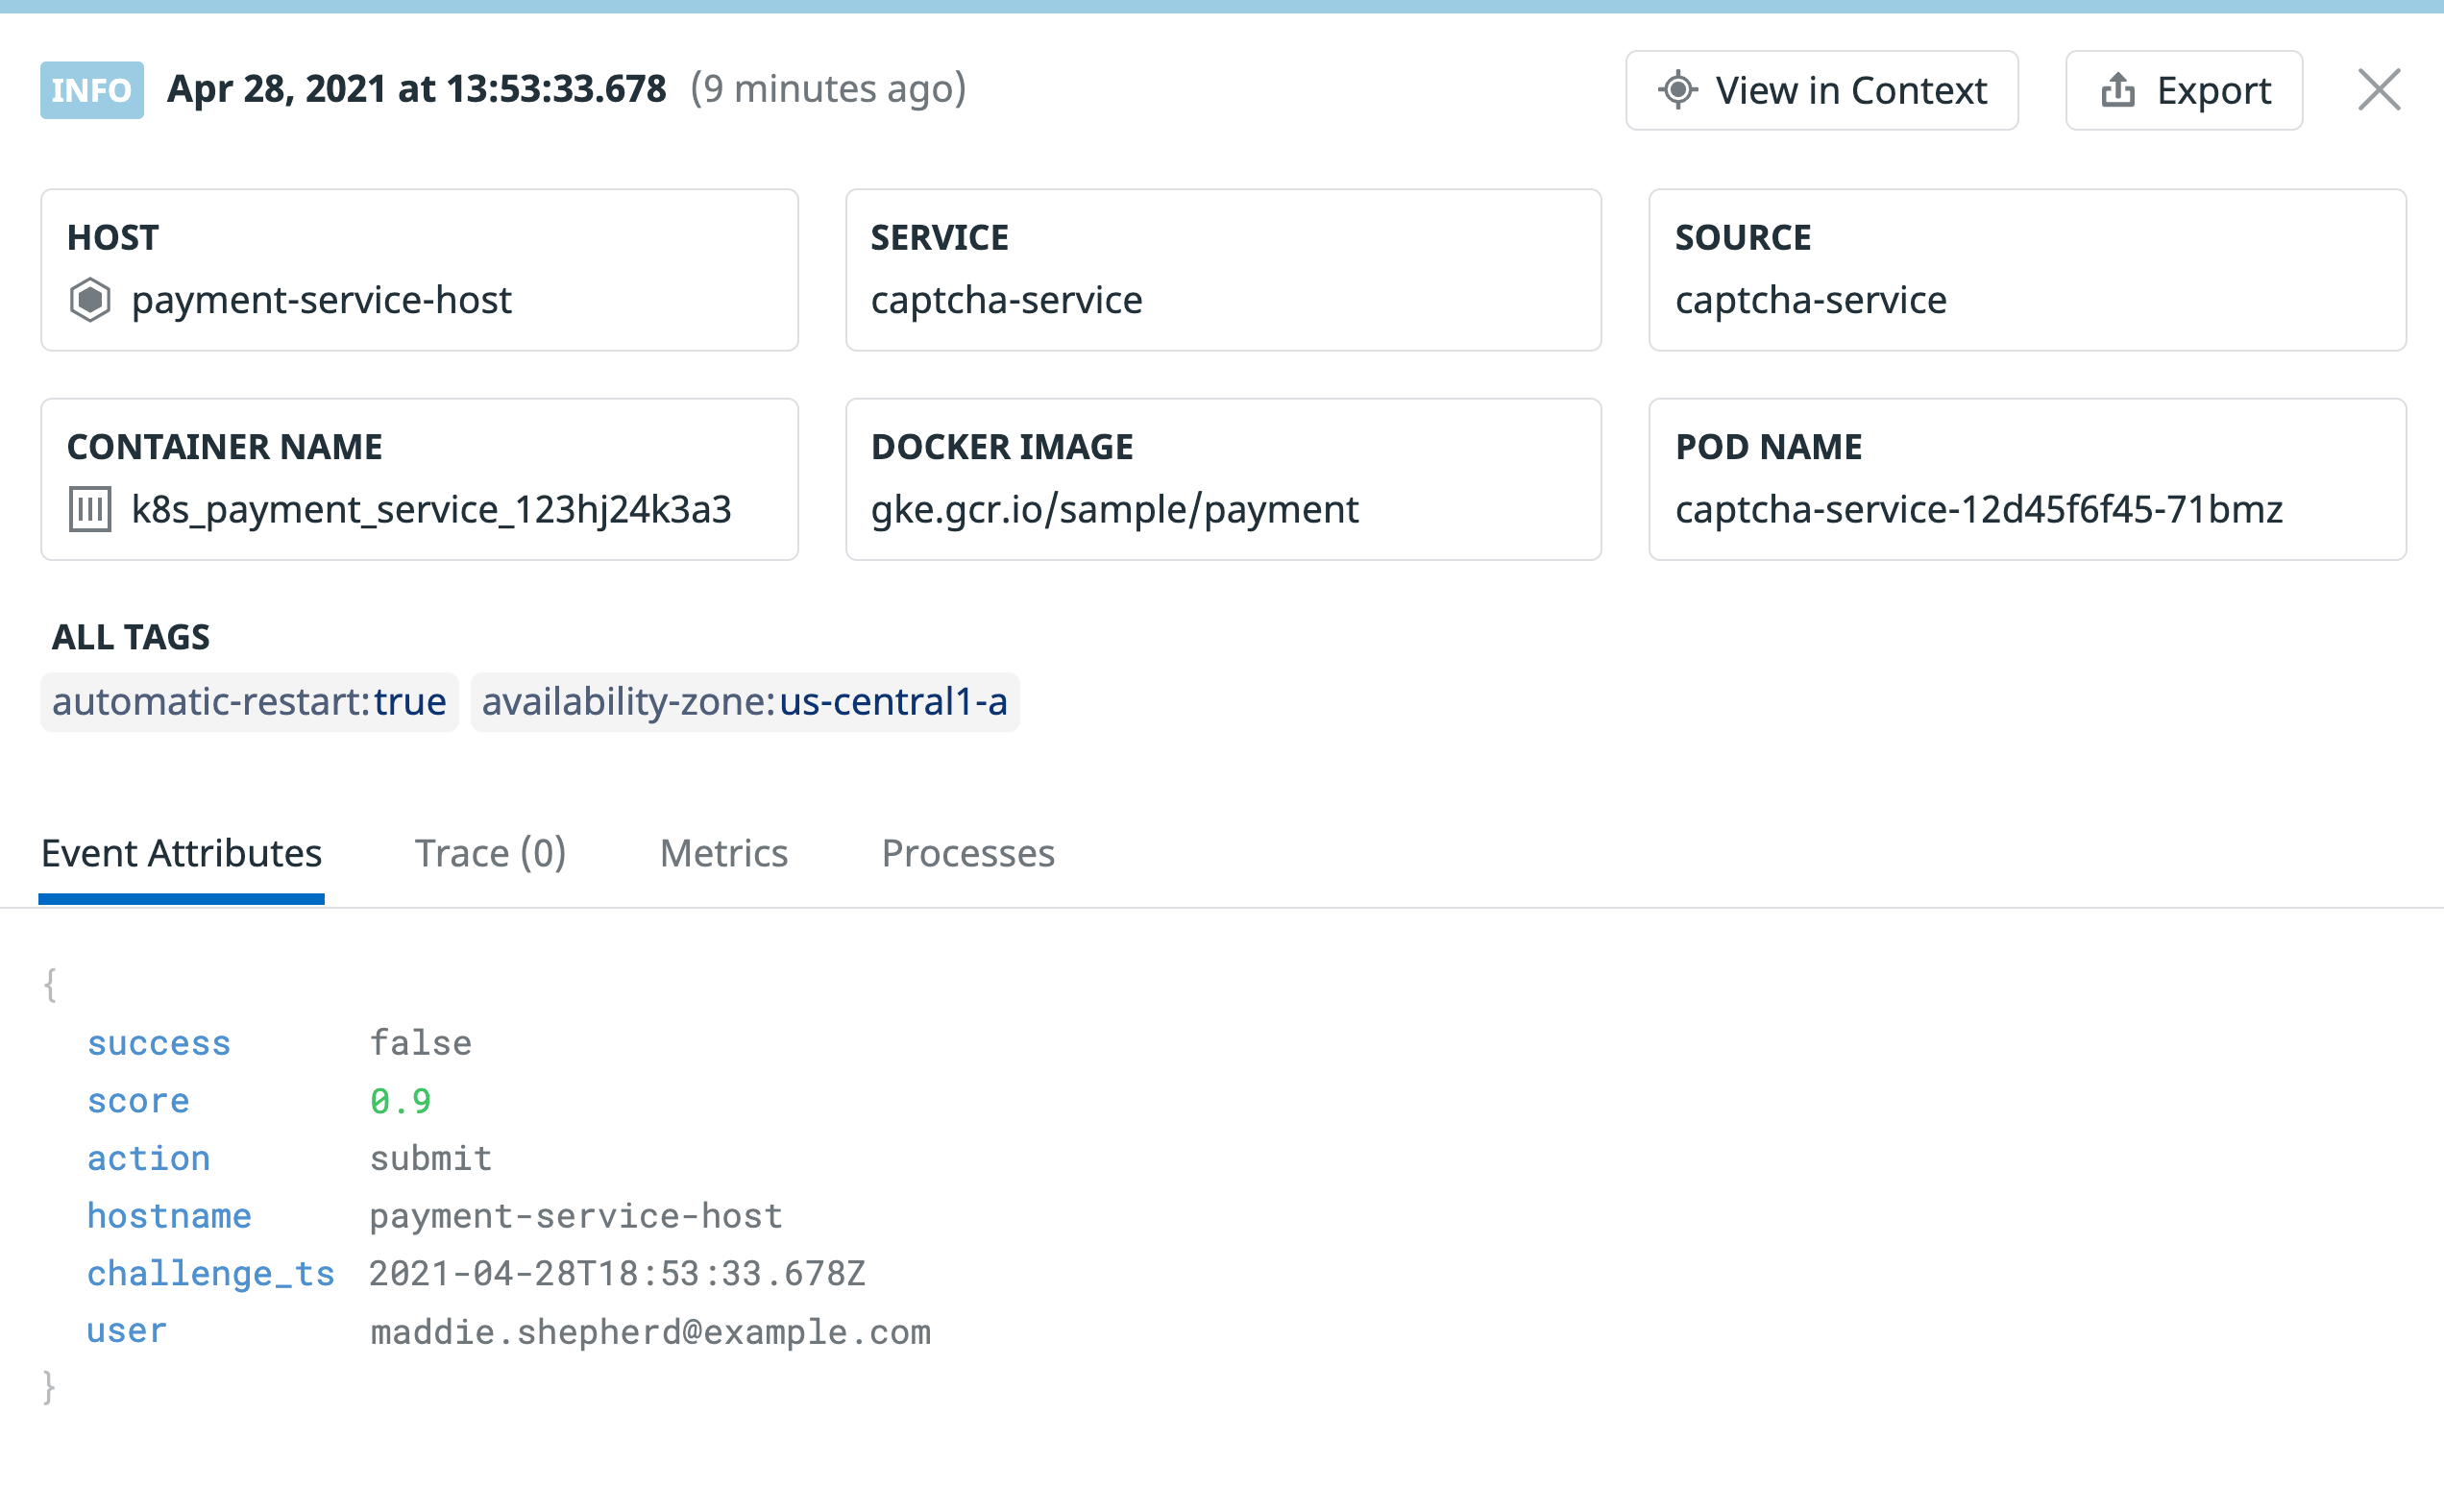The image size is (2444, 1512).
Task: Switch to the Processes tab
Action: coord(967,853)
